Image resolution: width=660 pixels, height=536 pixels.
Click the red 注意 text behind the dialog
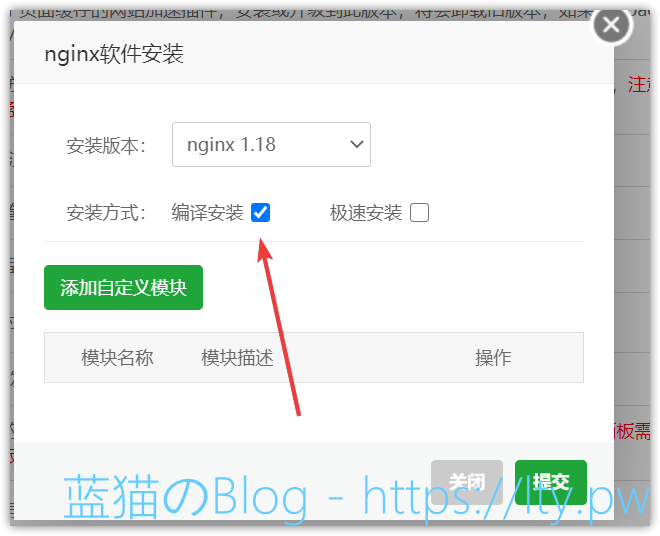pos(638,85)
